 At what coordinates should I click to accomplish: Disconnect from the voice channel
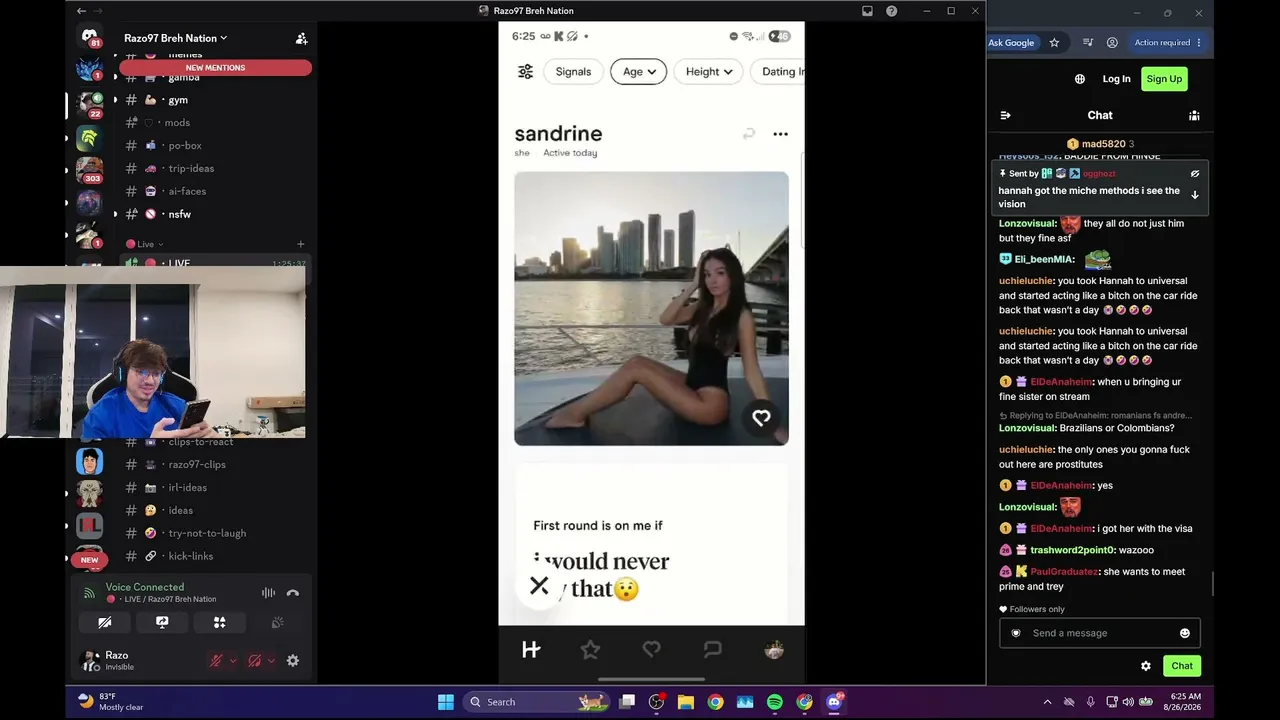(x=292, y=593)
